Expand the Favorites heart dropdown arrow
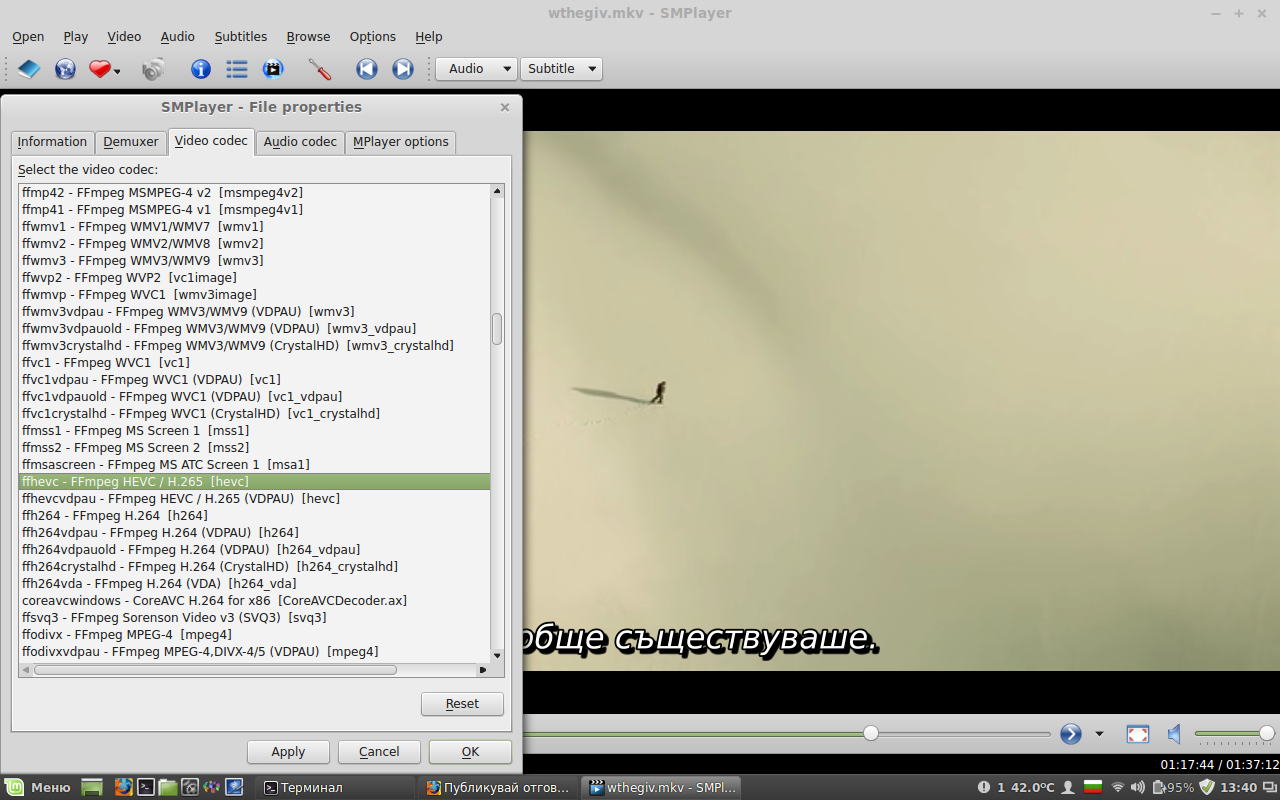 (x=117, y=71)
